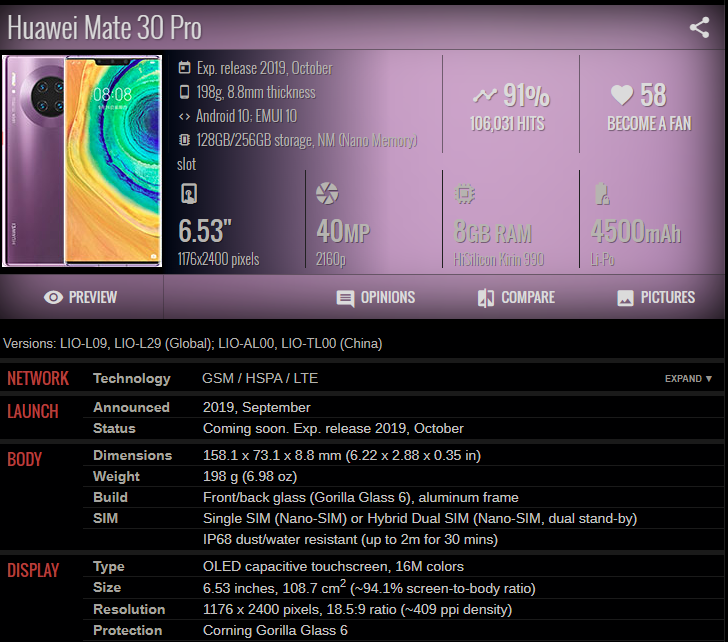Click the image icon next to Pictures
Screen dimensions: 728x642
pos(625,298)
